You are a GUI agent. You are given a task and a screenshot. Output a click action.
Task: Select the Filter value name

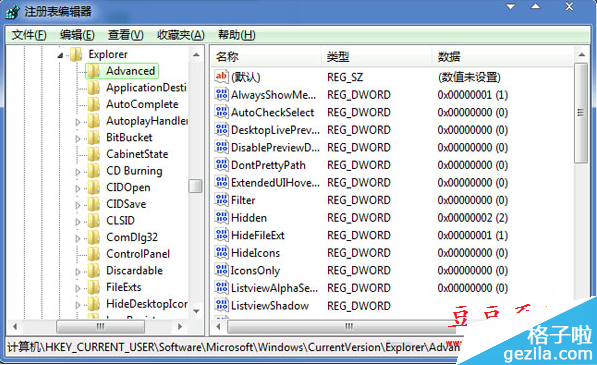pyautogui.click(x=243, y=200)
